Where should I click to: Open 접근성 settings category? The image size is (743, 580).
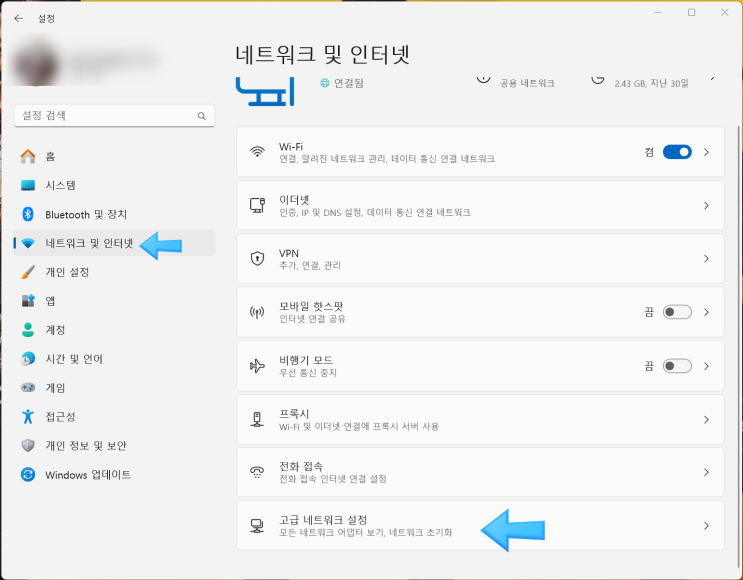click(x=114, y=417)
